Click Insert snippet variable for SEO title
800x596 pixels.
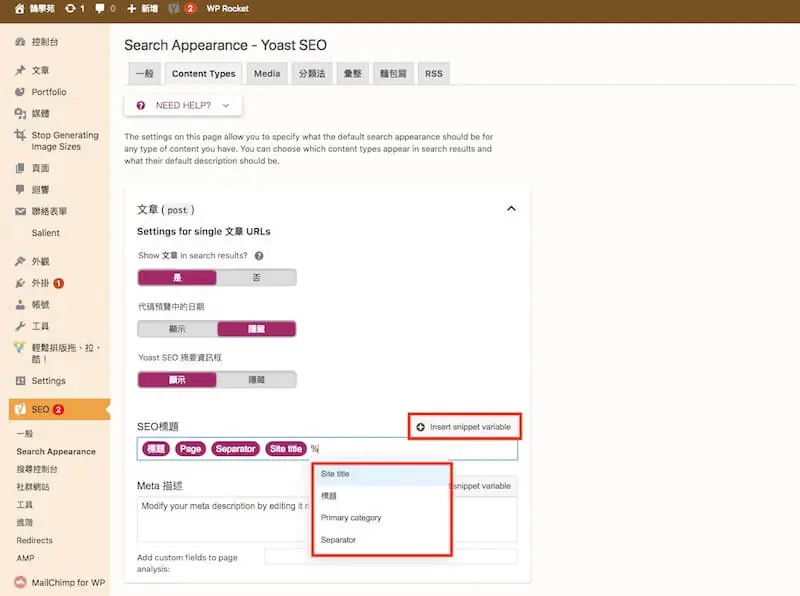click(x=464, y=427)
